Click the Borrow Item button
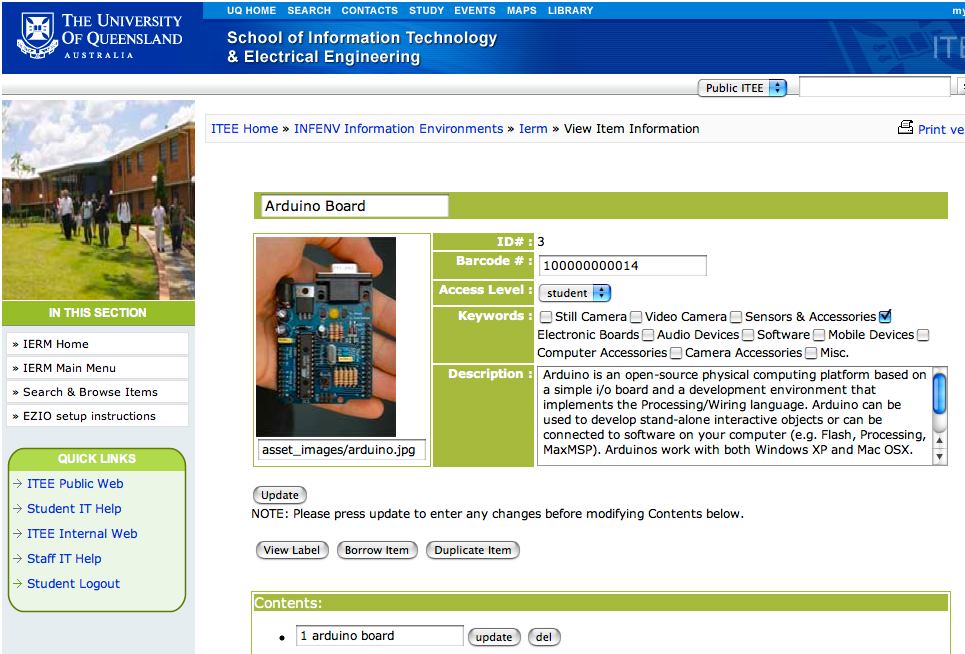This screenshot has height=654, width=965. [x=377, y=550]
